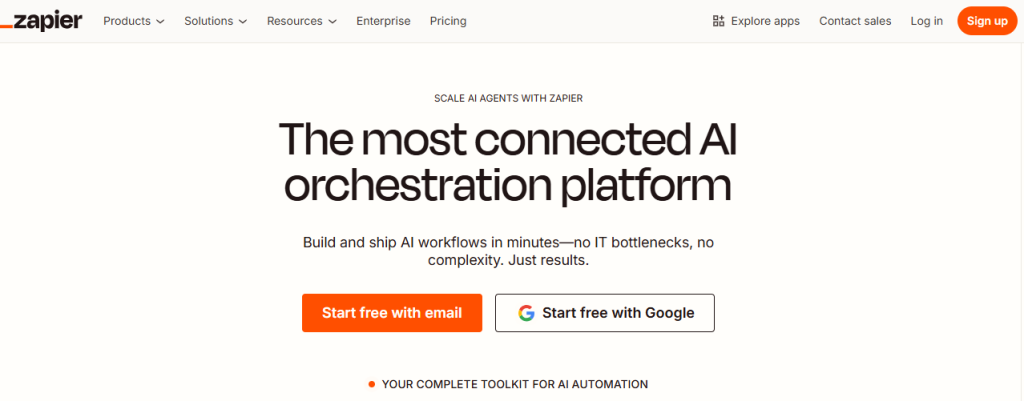
Task: Click the Log in link
Action: [x=927, y=21]
